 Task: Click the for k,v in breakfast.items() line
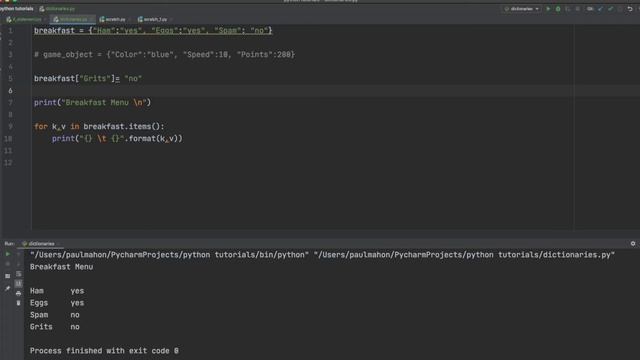point(99,127)
